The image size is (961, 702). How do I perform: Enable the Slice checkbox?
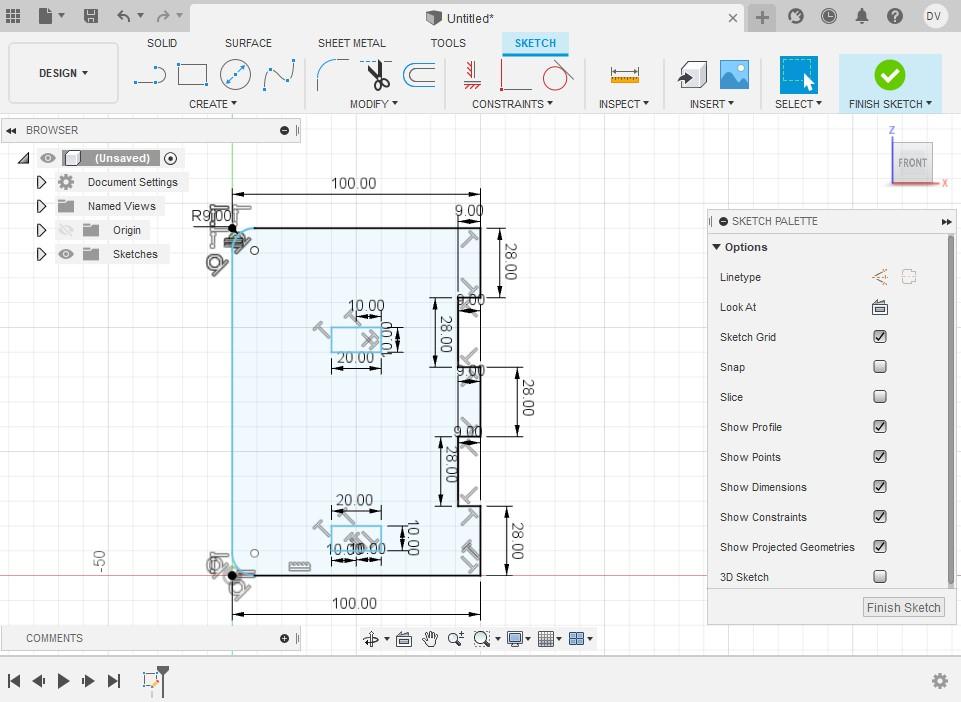879,397
